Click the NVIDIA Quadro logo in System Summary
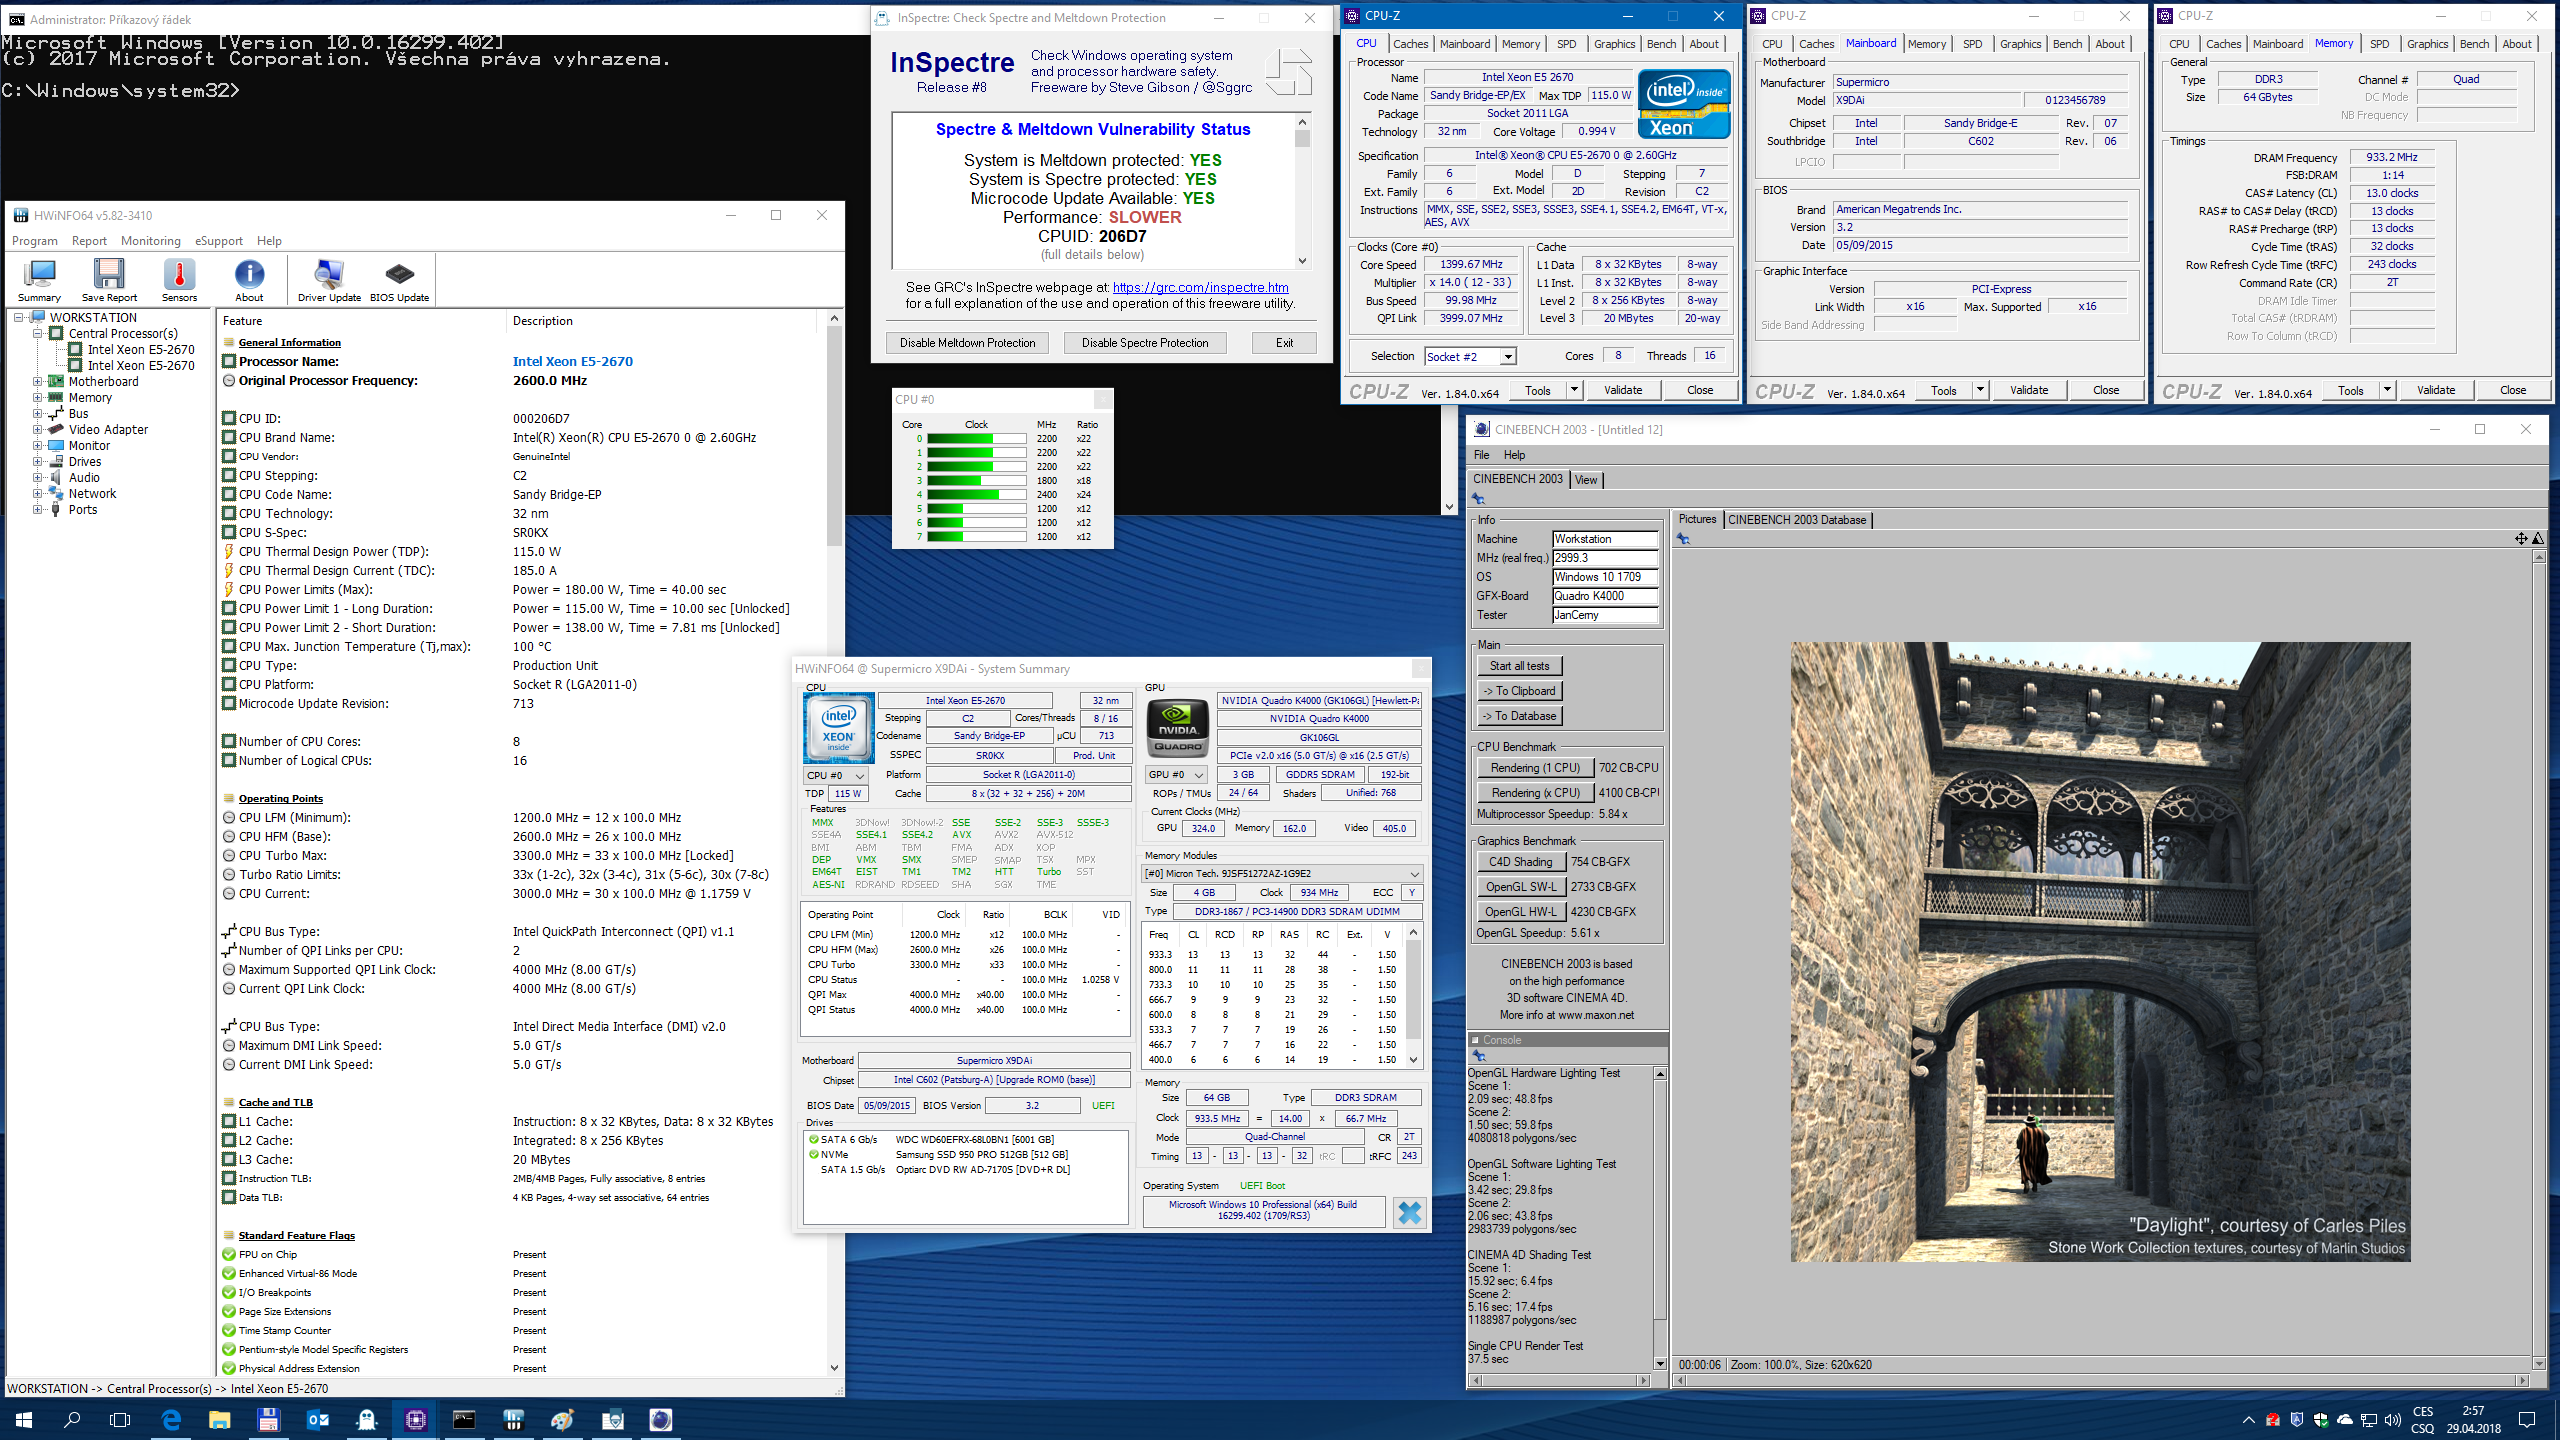2560x1440 pixels. pyautogui.click(x=1178, y=729)
